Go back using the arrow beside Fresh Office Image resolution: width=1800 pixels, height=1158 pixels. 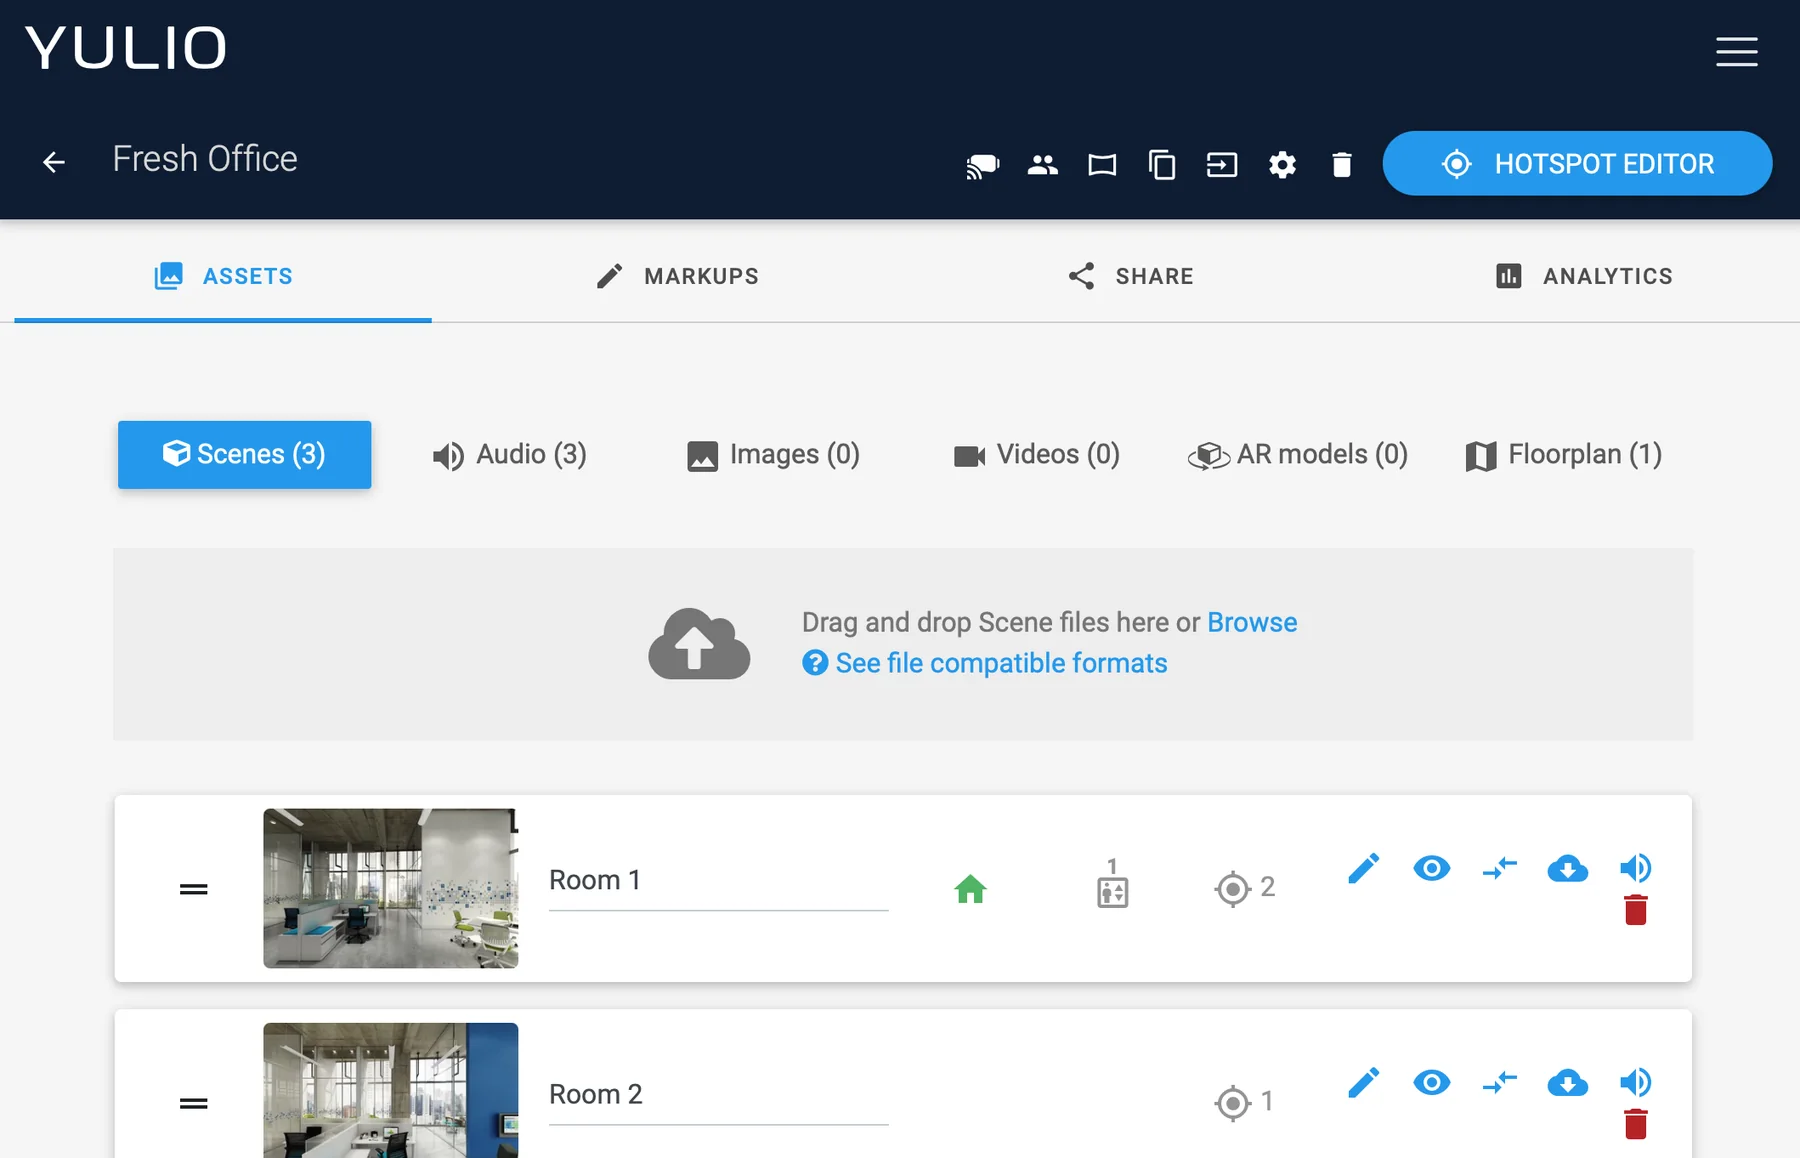54,161
